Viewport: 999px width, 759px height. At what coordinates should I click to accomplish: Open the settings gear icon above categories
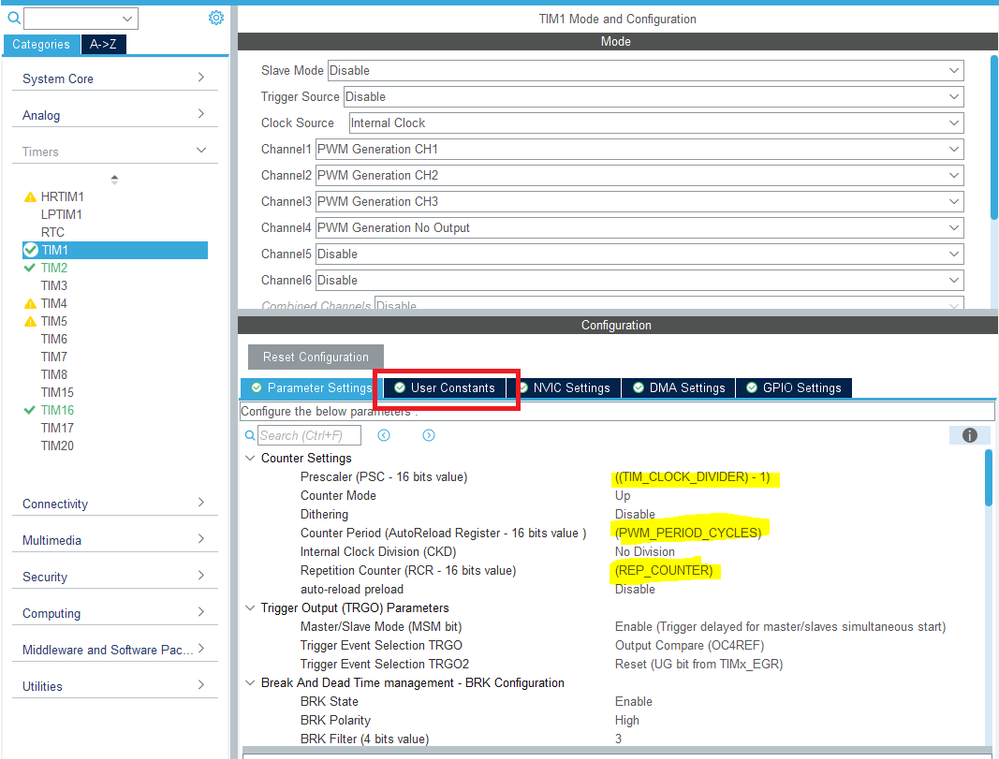[x=216, y=18]
